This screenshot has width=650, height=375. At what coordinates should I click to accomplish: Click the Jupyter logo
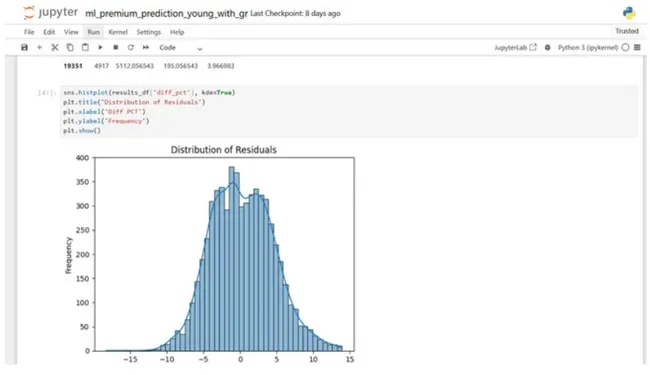pyautogui.click(x=51, y=12)
